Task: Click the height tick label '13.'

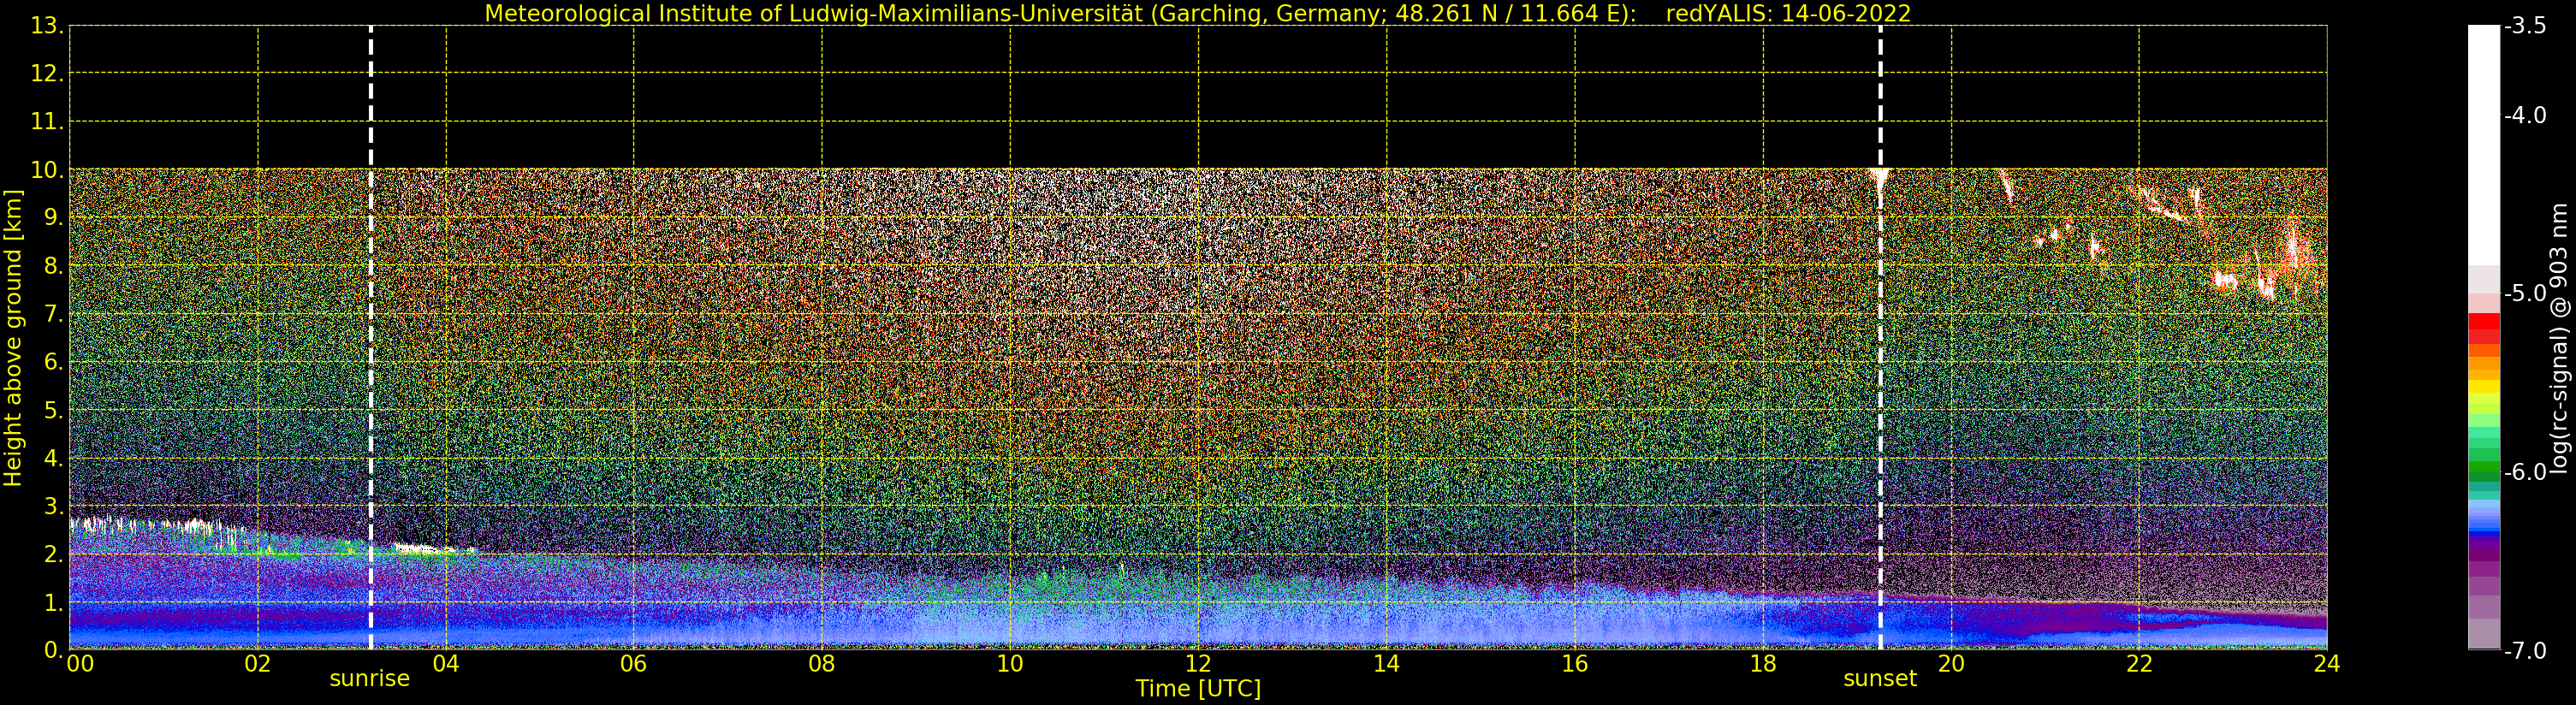Action: coord(46,26)
